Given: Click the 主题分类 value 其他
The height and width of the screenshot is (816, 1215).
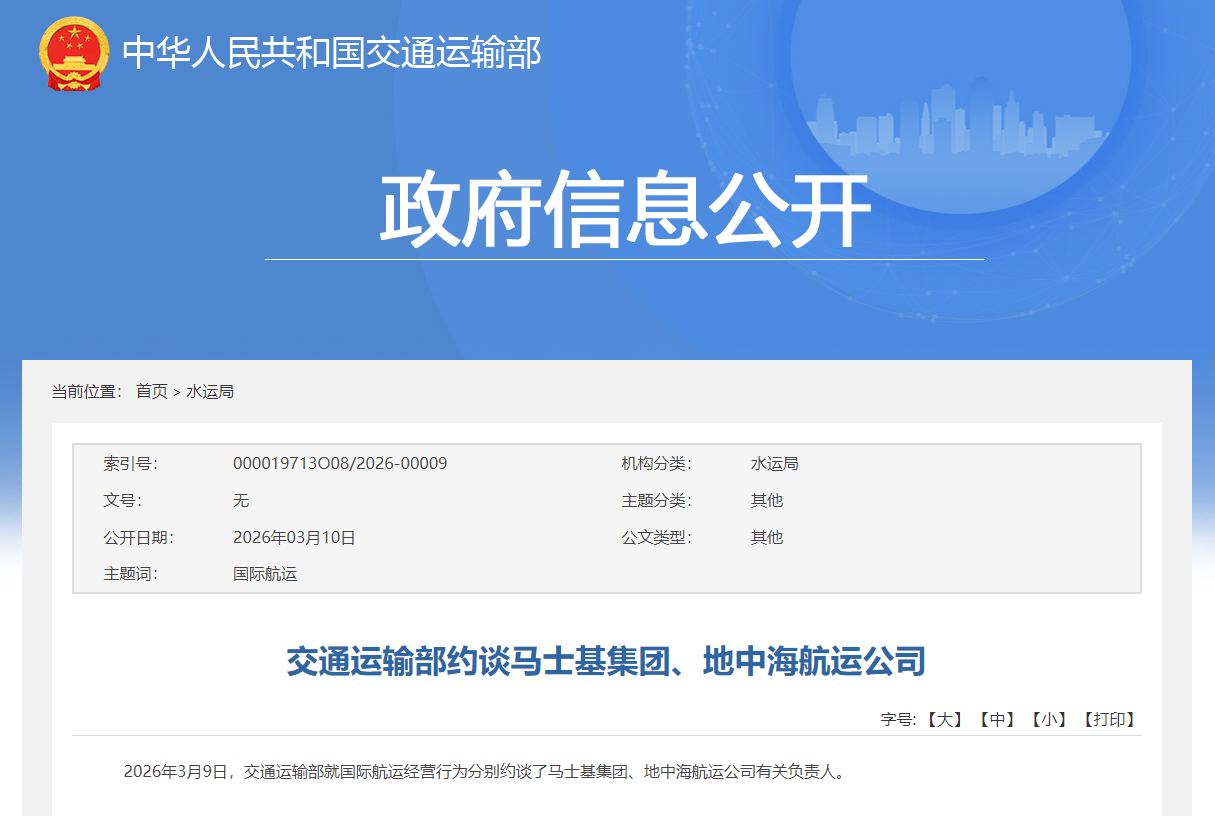Looking at the screenshot, I should pos(766,500).
